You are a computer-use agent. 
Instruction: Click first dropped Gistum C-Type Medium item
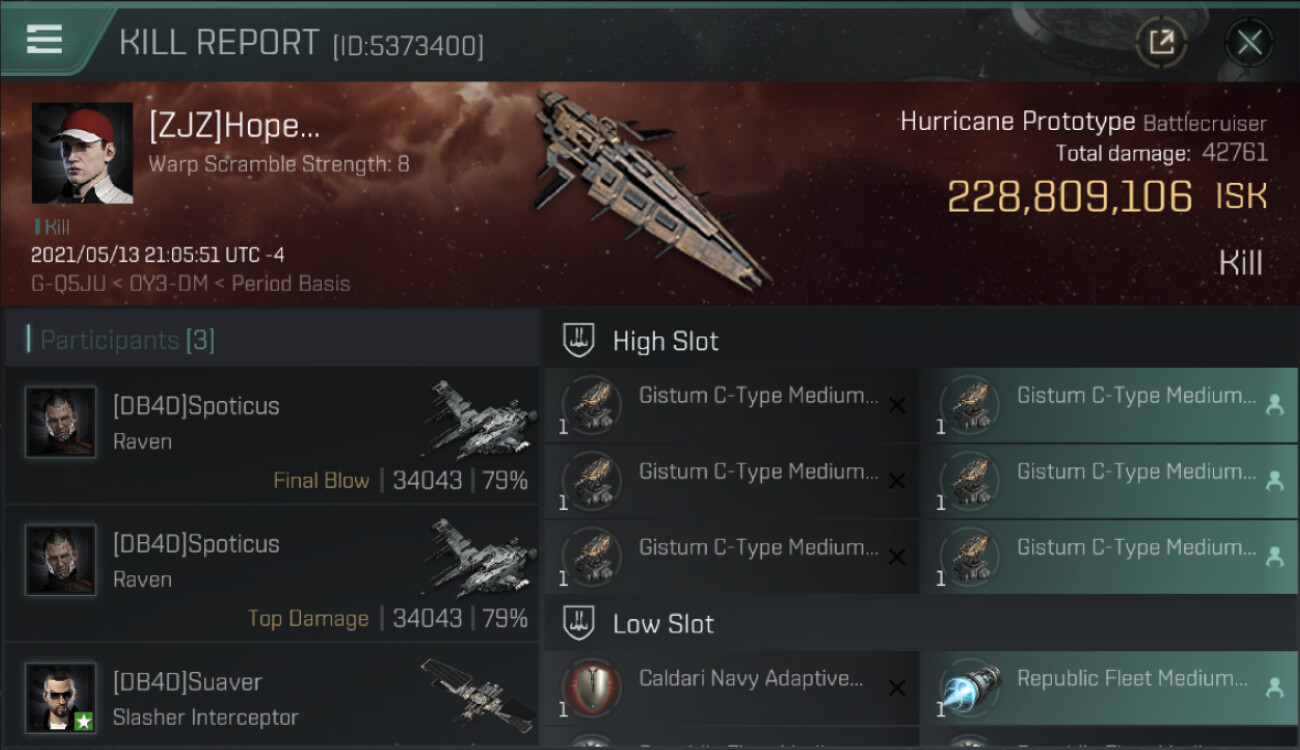click(1109, 405)
